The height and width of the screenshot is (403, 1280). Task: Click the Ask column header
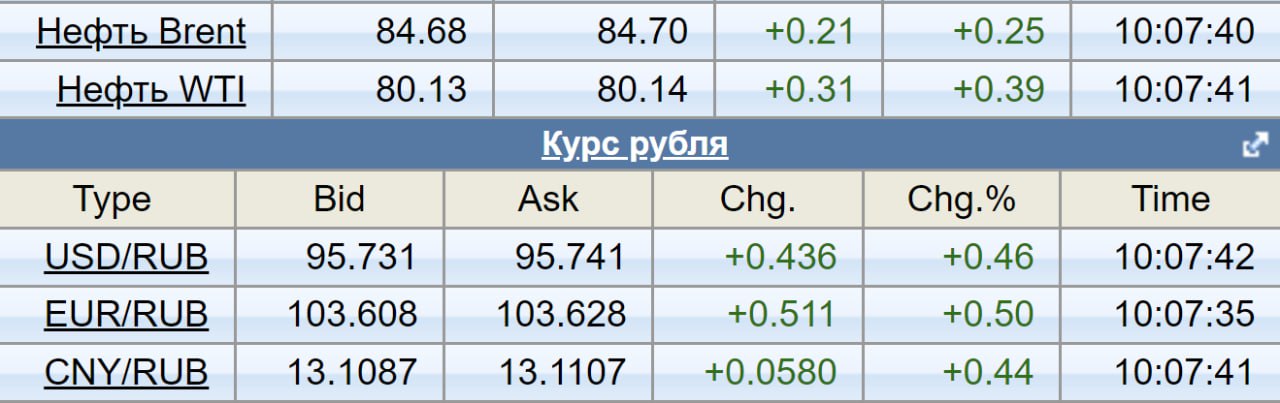pos(548,199)
